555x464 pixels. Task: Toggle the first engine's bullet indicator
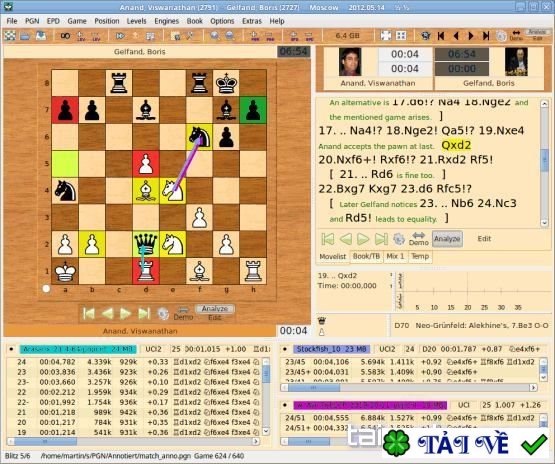[11, 349]
